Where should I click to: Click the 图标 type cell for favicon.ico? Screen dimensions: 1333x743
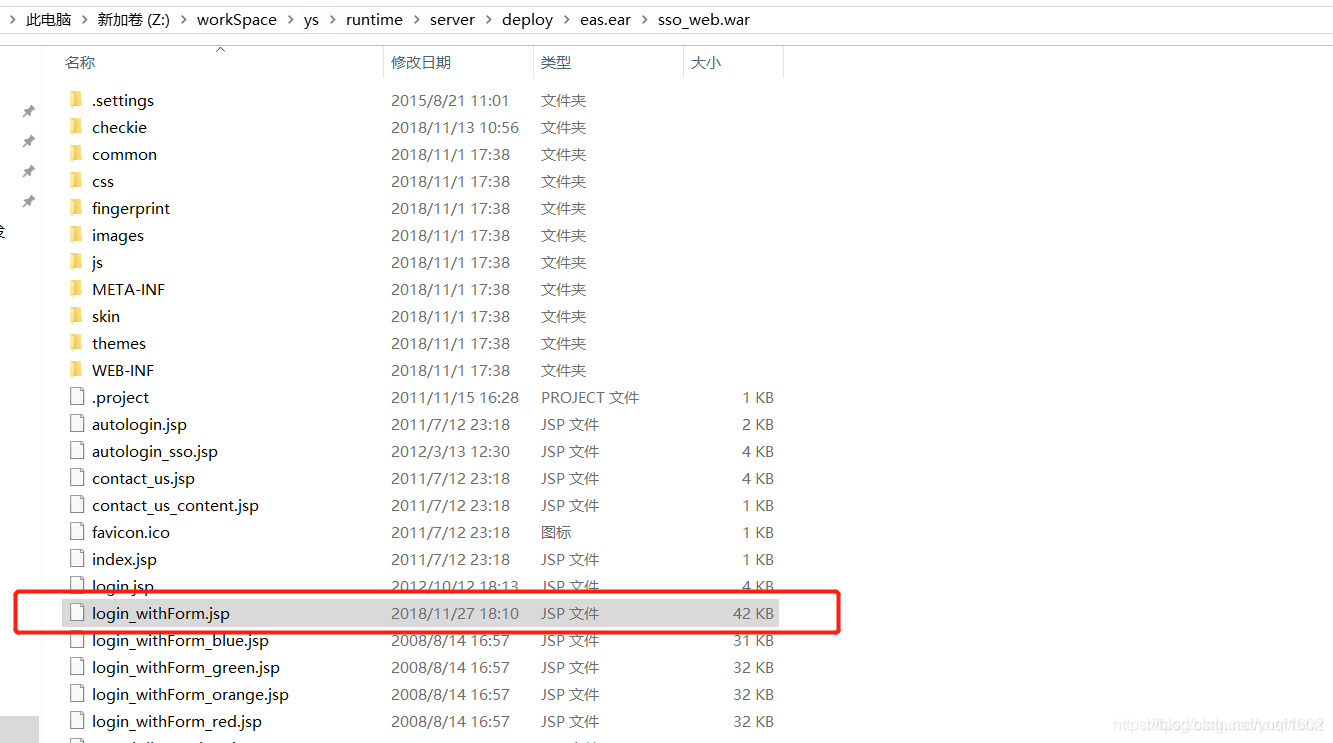pyautogui.click(x=556, y=532)
